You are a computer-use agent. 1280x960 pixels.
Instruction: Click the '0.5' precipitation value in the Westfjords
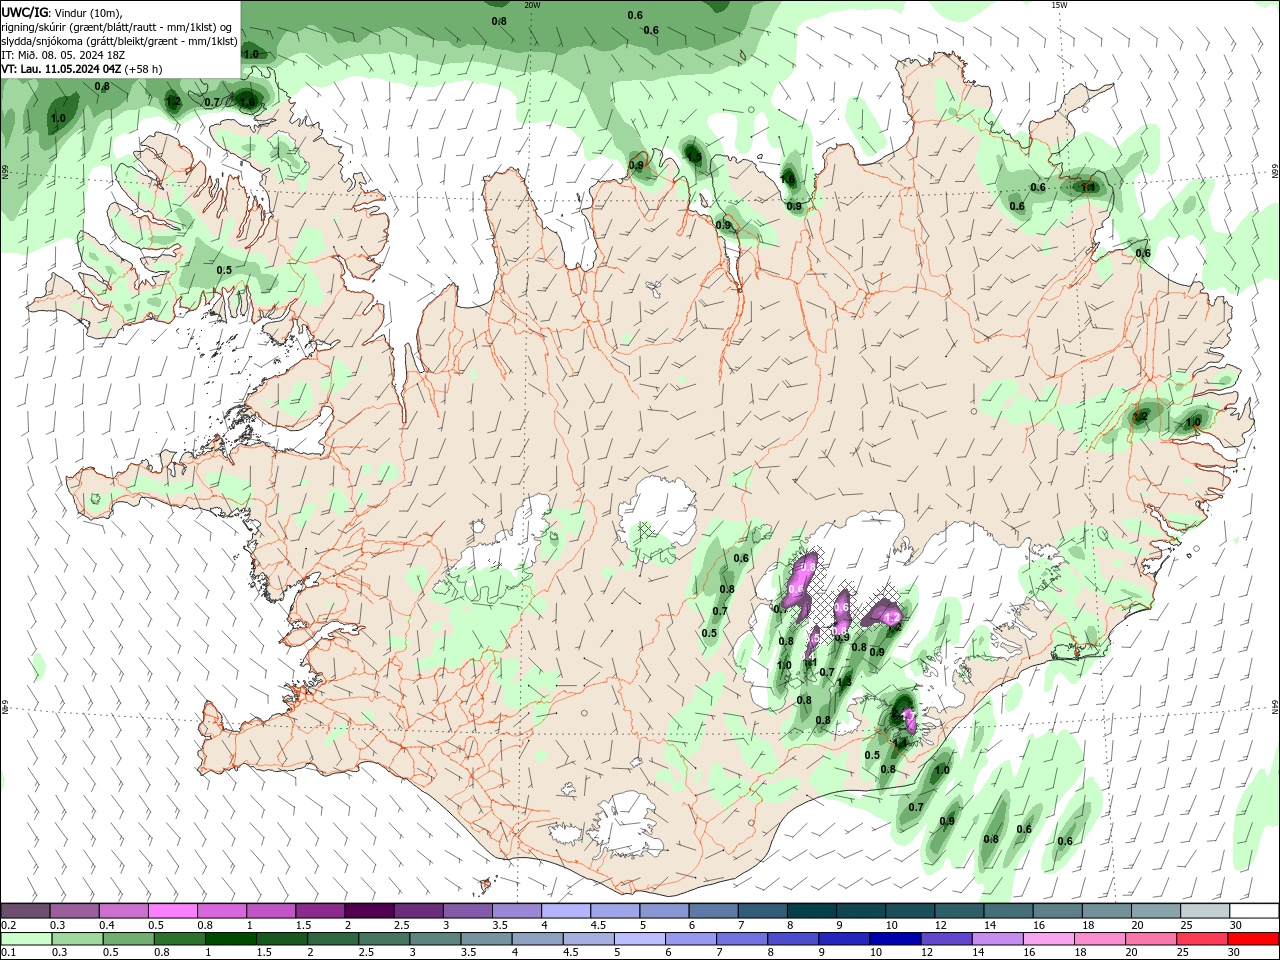pyautogui.click(x=224, y=270)
